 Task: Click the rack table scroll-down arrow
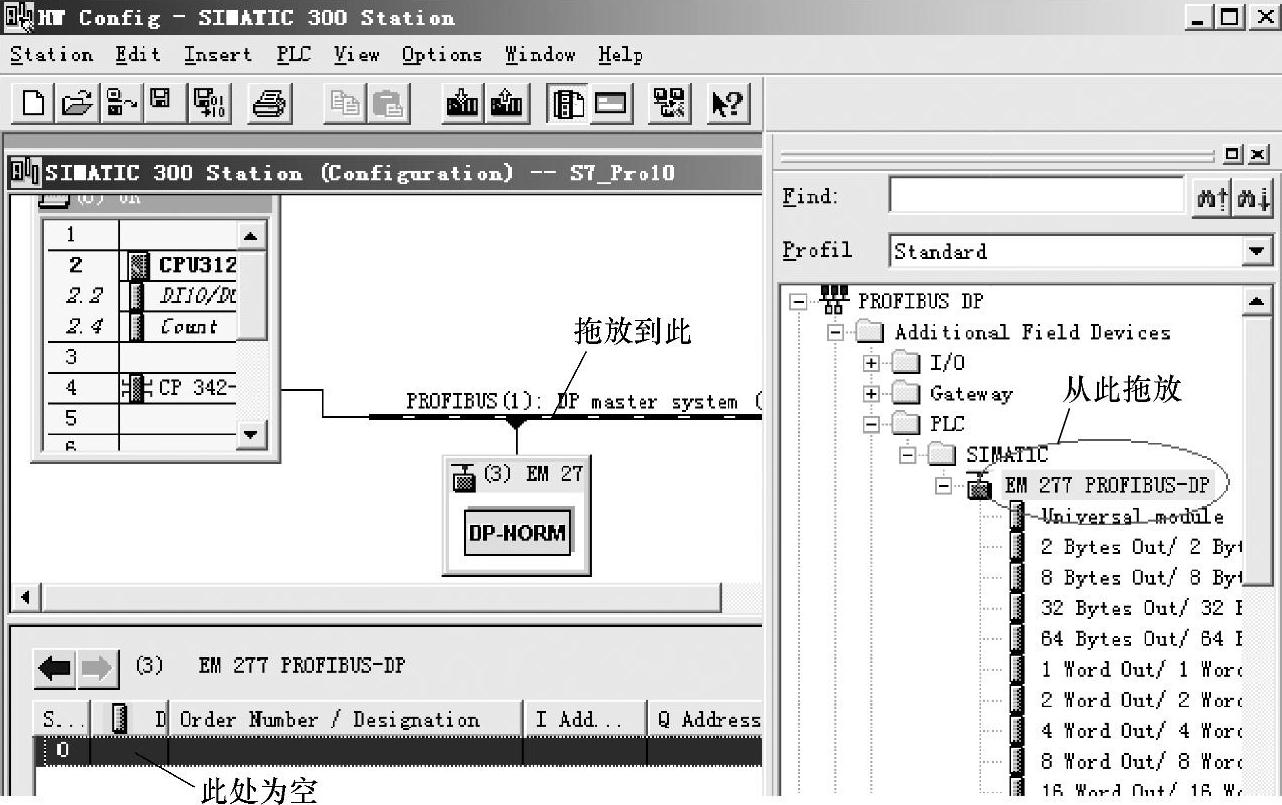pyautogui.click(x=251, y=435)
